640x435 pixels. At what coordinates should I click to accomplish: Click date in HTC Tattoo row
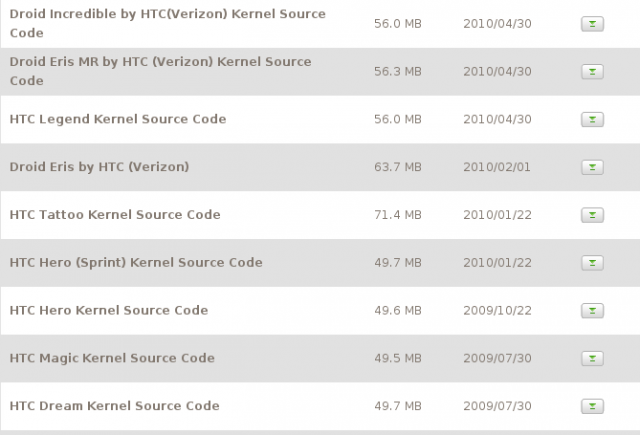(497, 215)
